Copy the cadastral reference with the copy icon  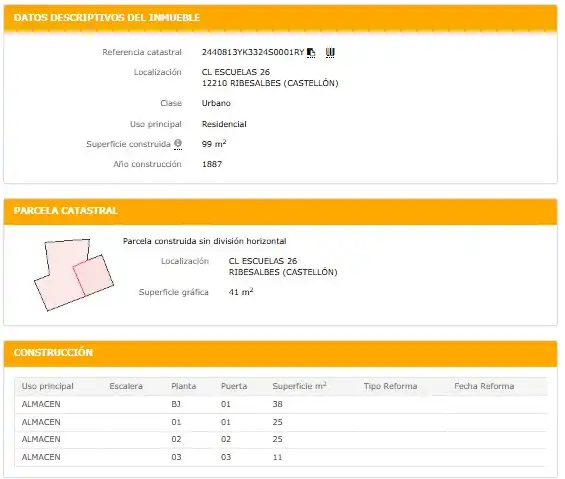pos(311,53)
